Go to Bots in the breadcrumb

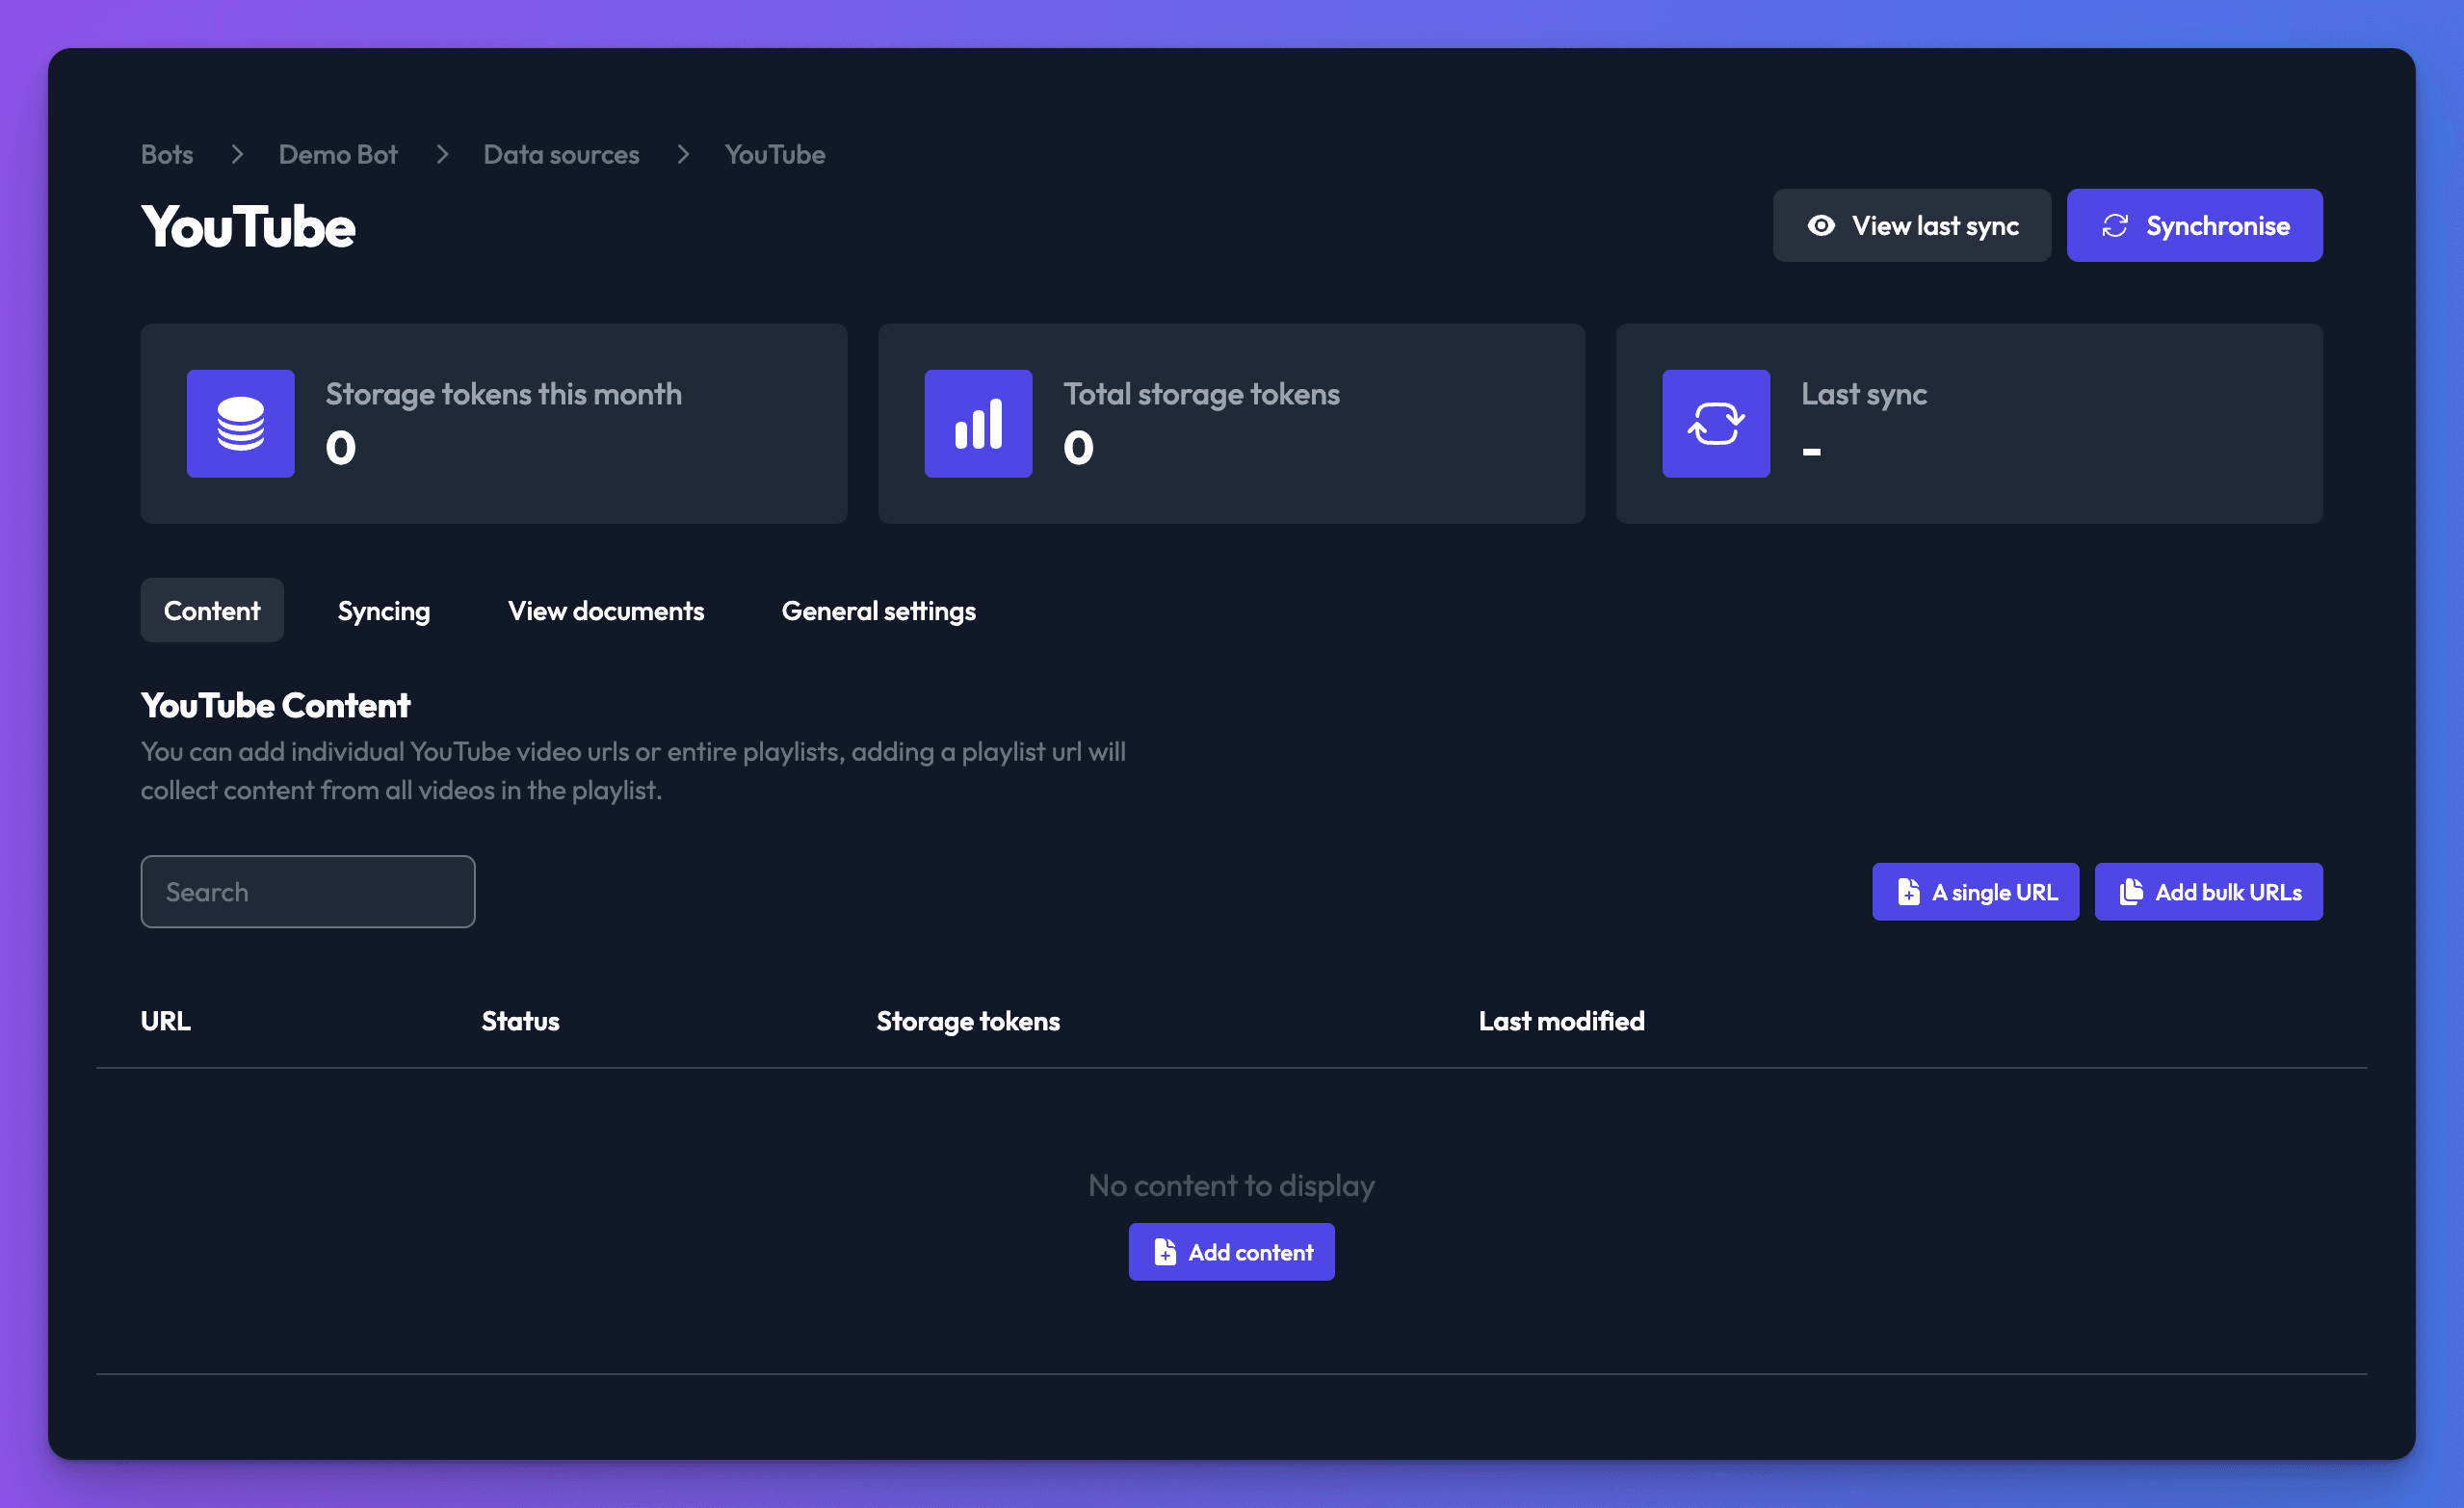click(x=167, y=154)
